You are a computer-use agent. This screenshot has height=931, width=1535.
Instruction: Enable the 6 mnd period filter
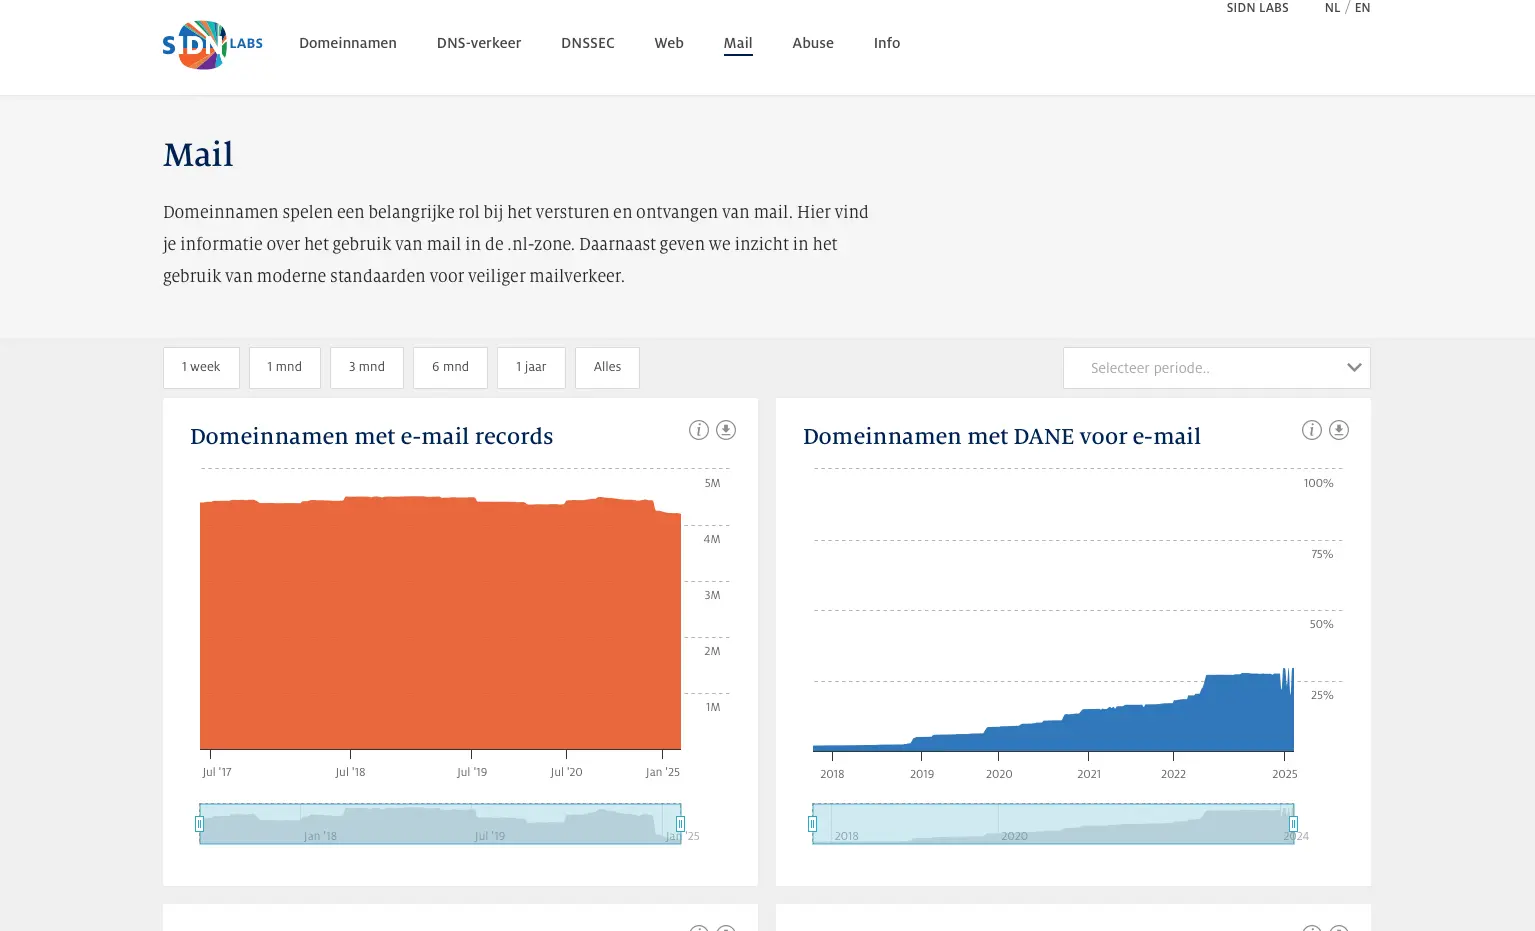click(x=450, y=367)
